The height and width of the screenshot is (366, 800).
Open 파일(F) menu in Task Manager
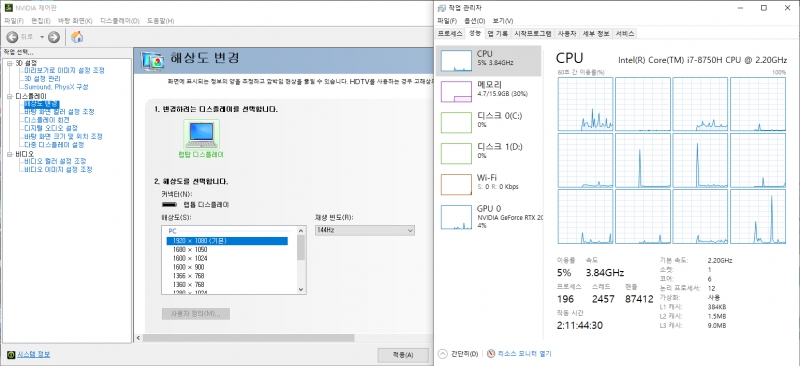(x=447, y=21)
